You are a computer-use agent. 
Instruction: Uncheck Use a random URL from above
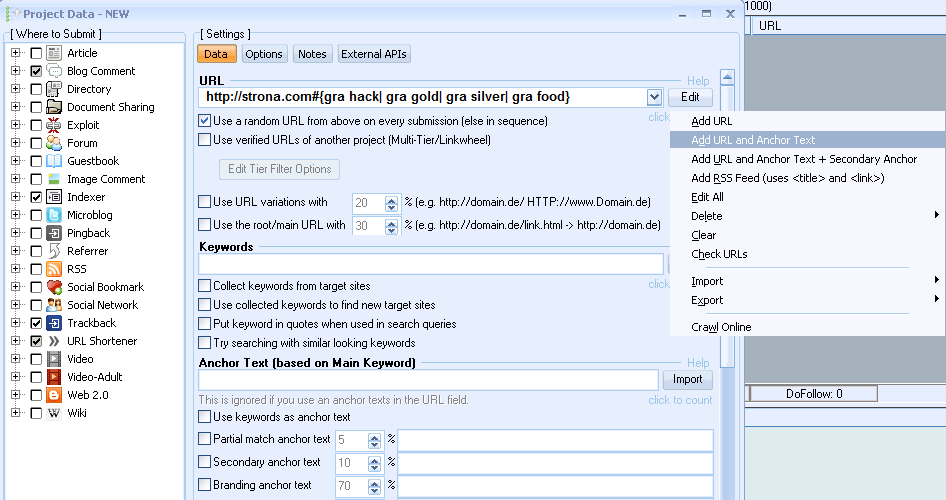coord(205,121)
